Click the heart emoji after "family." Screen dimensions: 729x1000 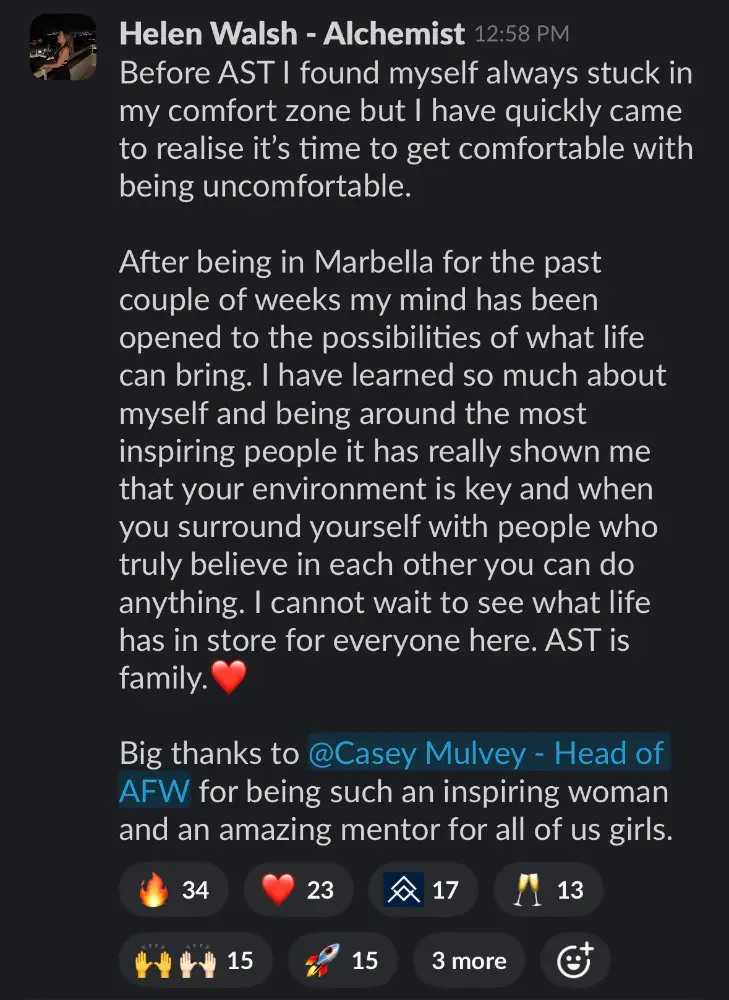coord(229,679)
